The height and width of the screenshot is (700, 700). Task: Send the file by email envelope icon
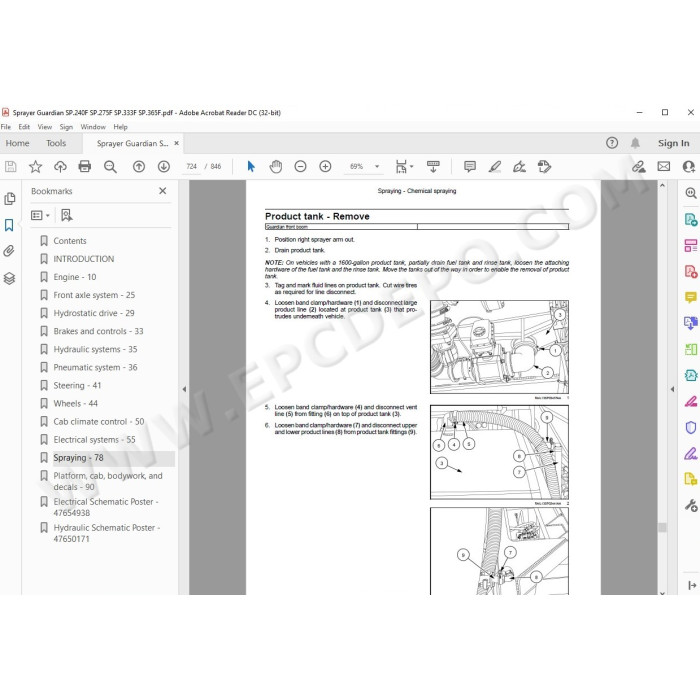[664, 167]
